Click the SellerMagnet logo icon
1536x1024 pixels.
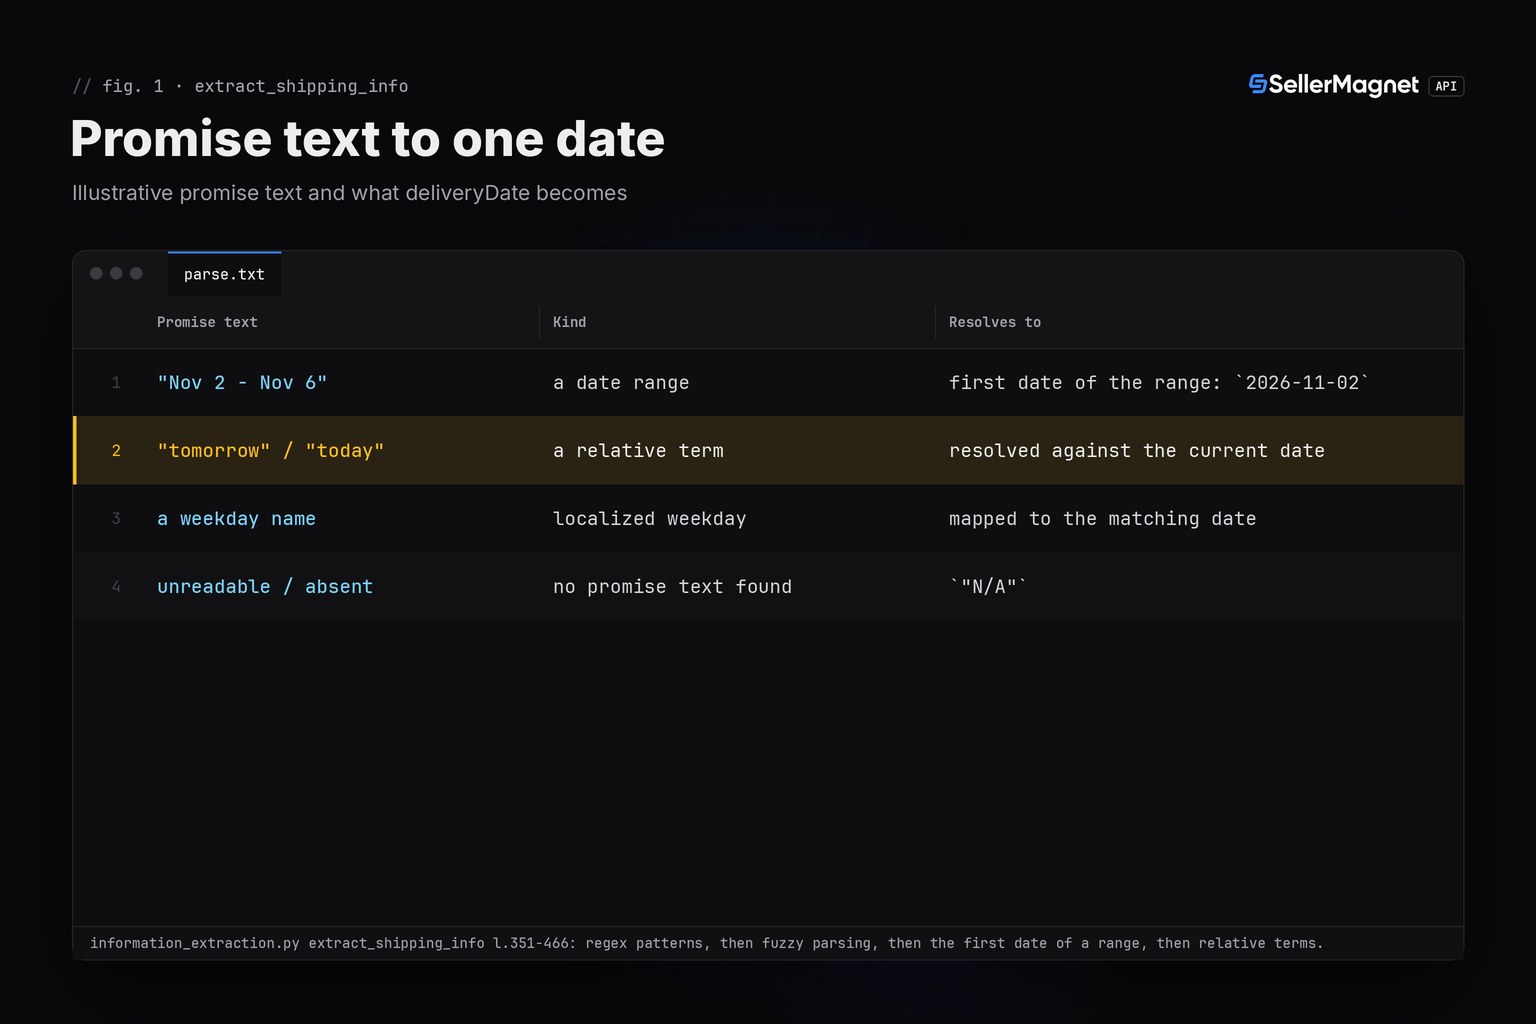pyautogui.click(x=1258, y=85)
